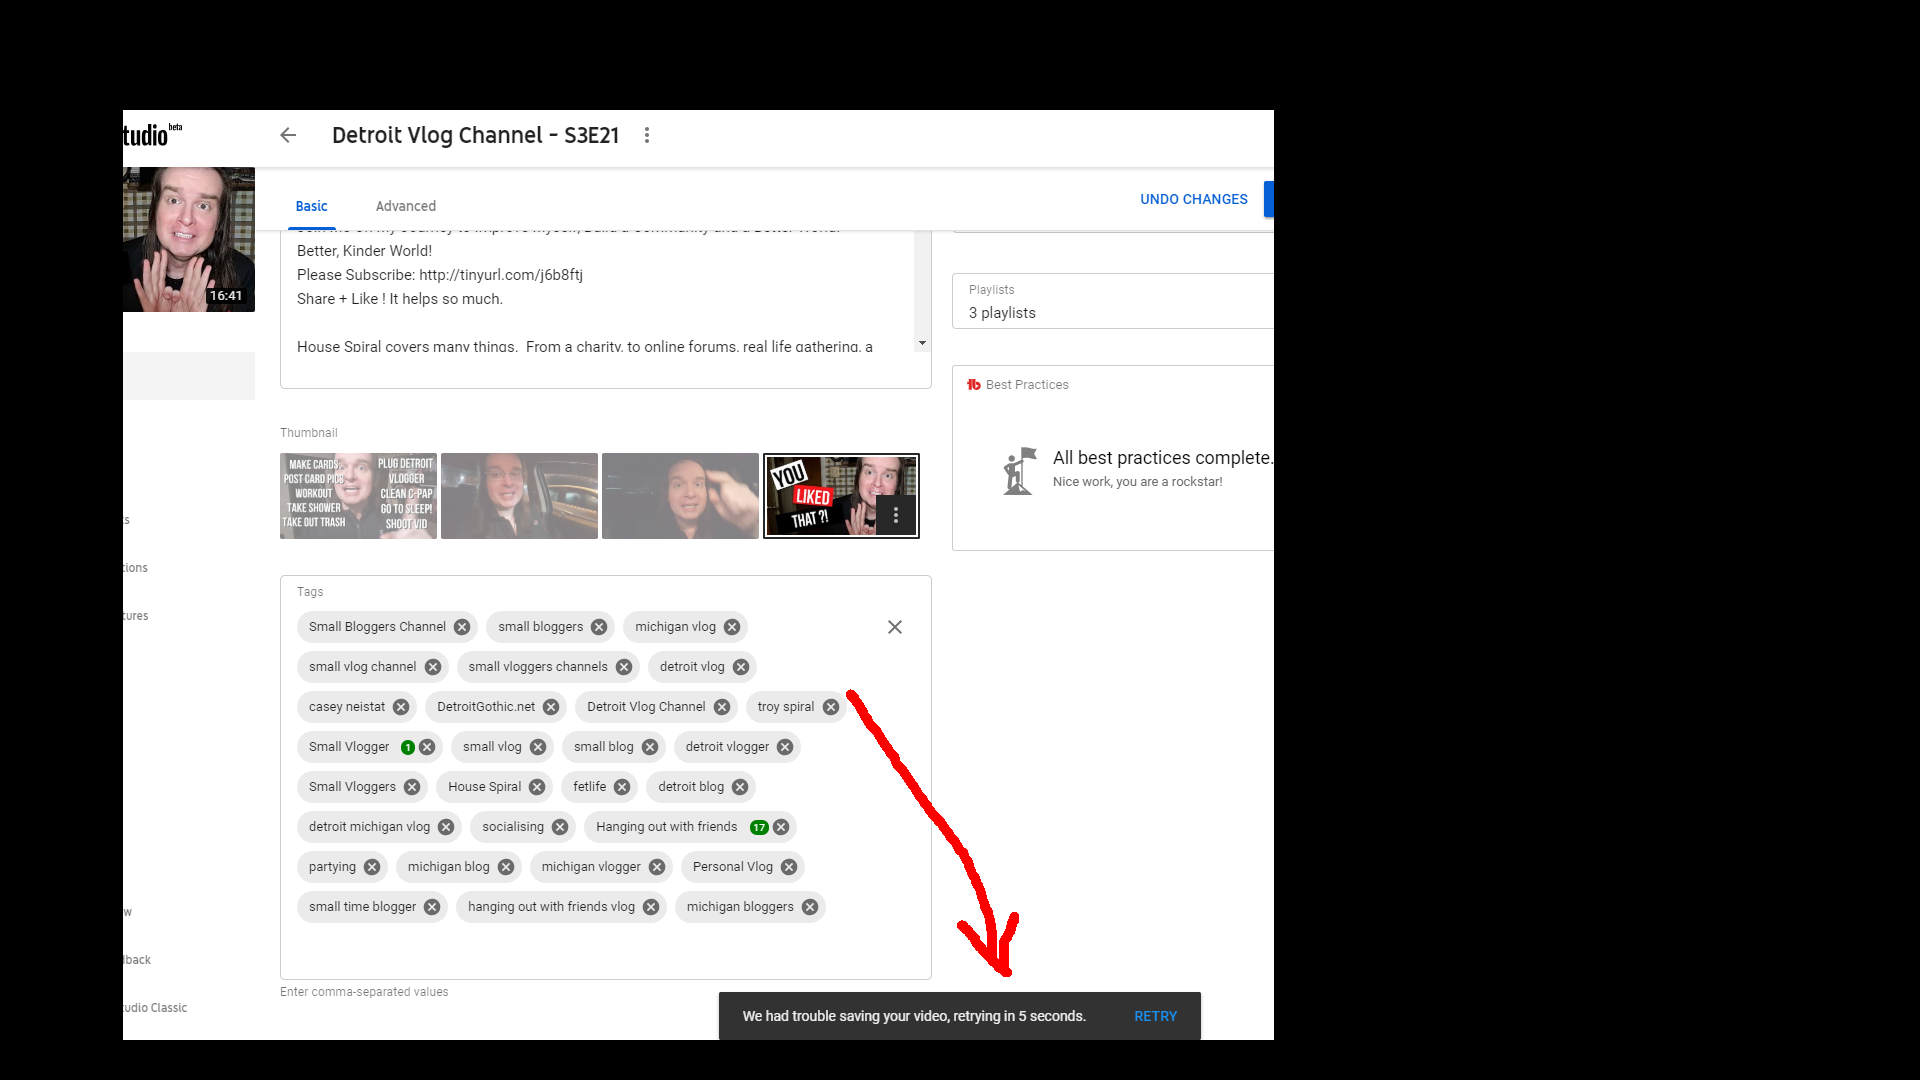
Task: Open video options three-dot menu beside title
Action: pos(647,135)
